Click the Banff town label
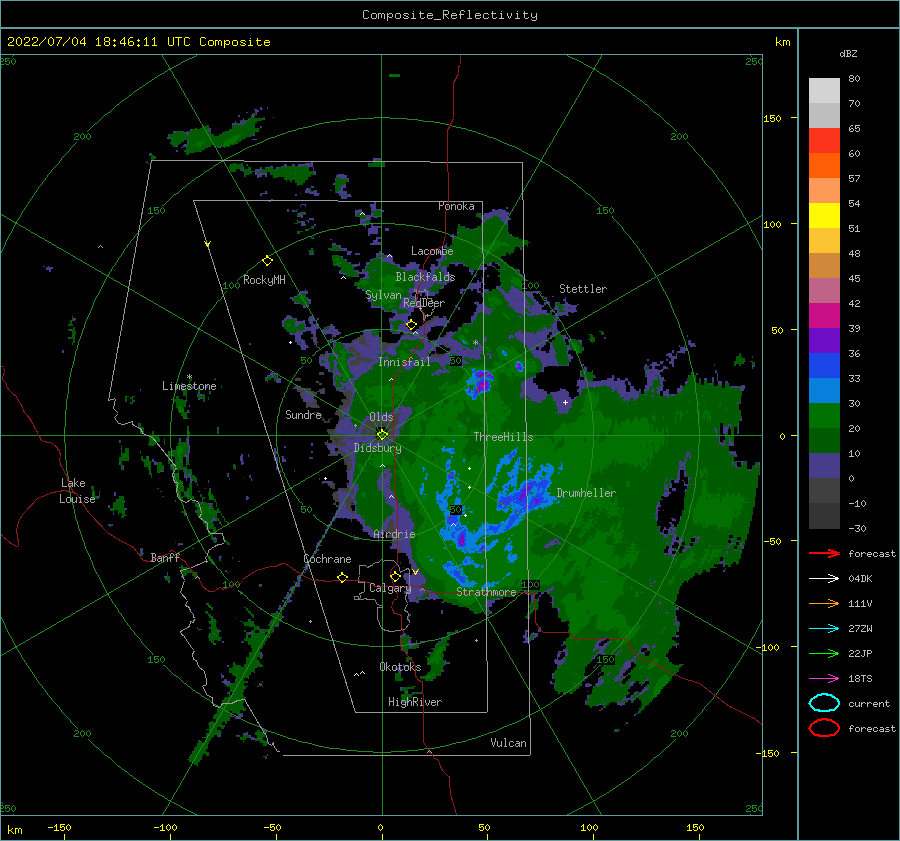 (x=165, y=558)
